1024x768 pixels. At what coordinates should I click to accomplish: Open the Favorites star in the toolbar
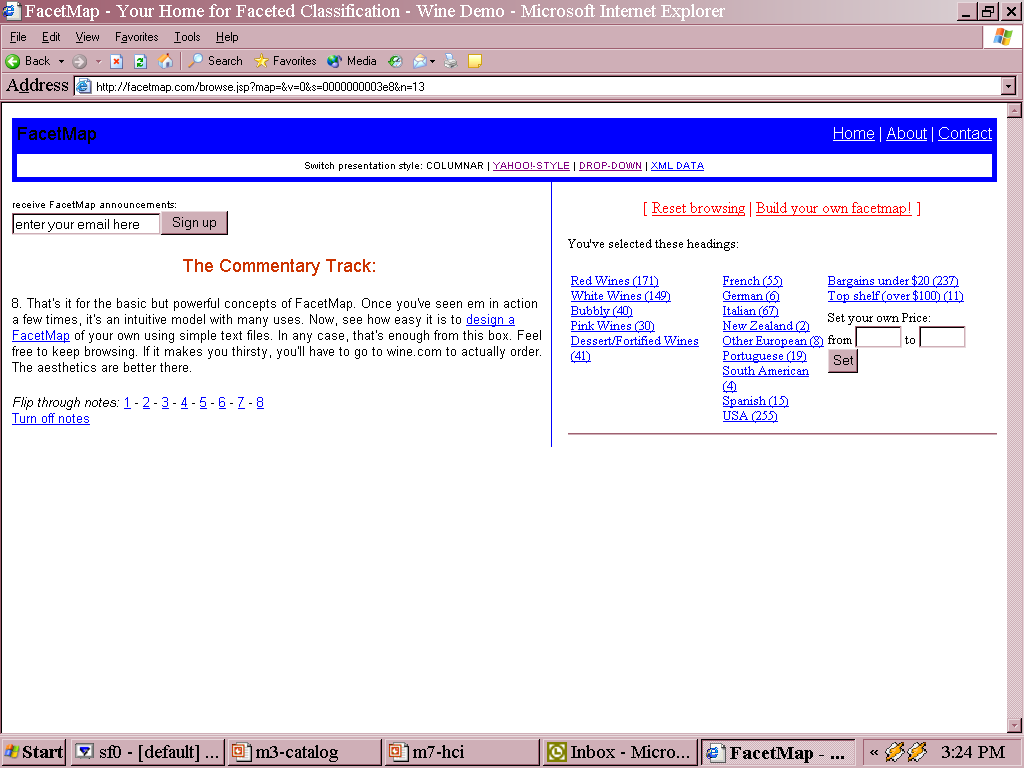[285, 61]
